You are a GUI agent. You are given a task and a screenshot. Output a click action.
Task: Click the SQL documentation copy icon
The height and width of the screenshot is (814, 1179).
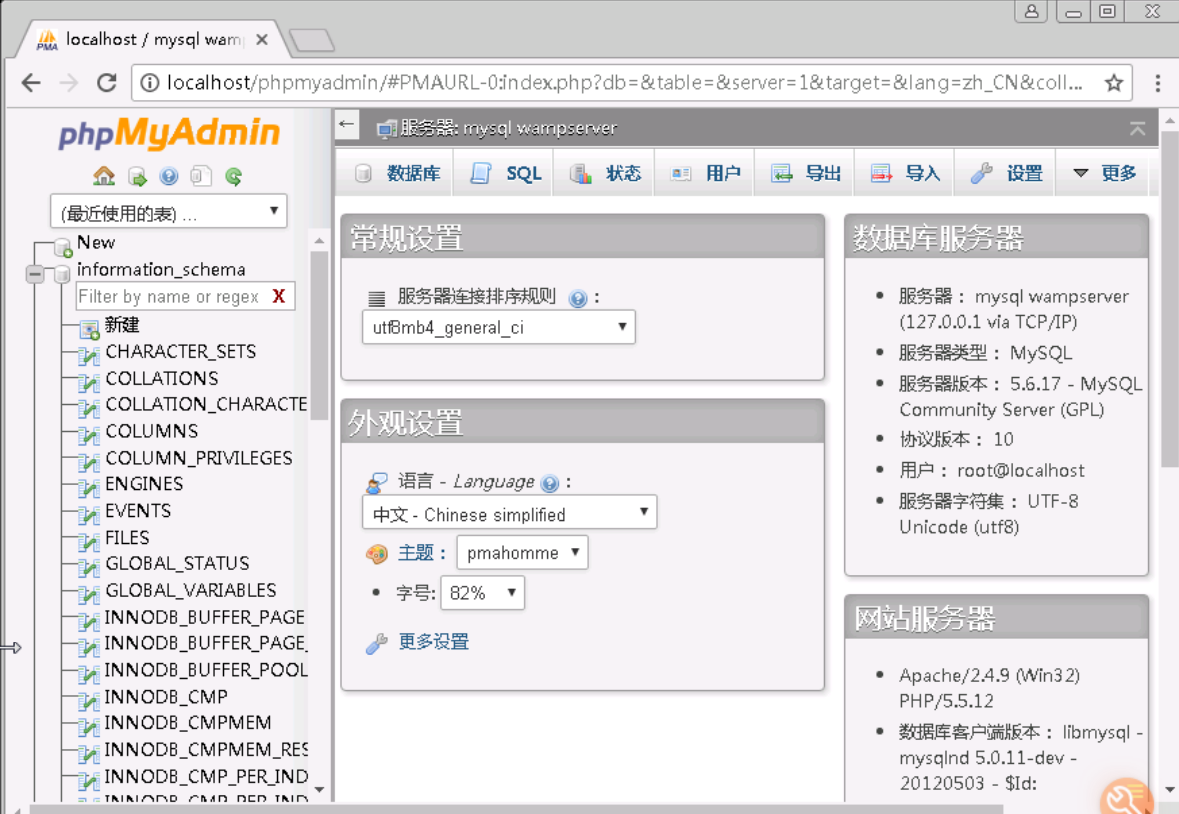201,176
